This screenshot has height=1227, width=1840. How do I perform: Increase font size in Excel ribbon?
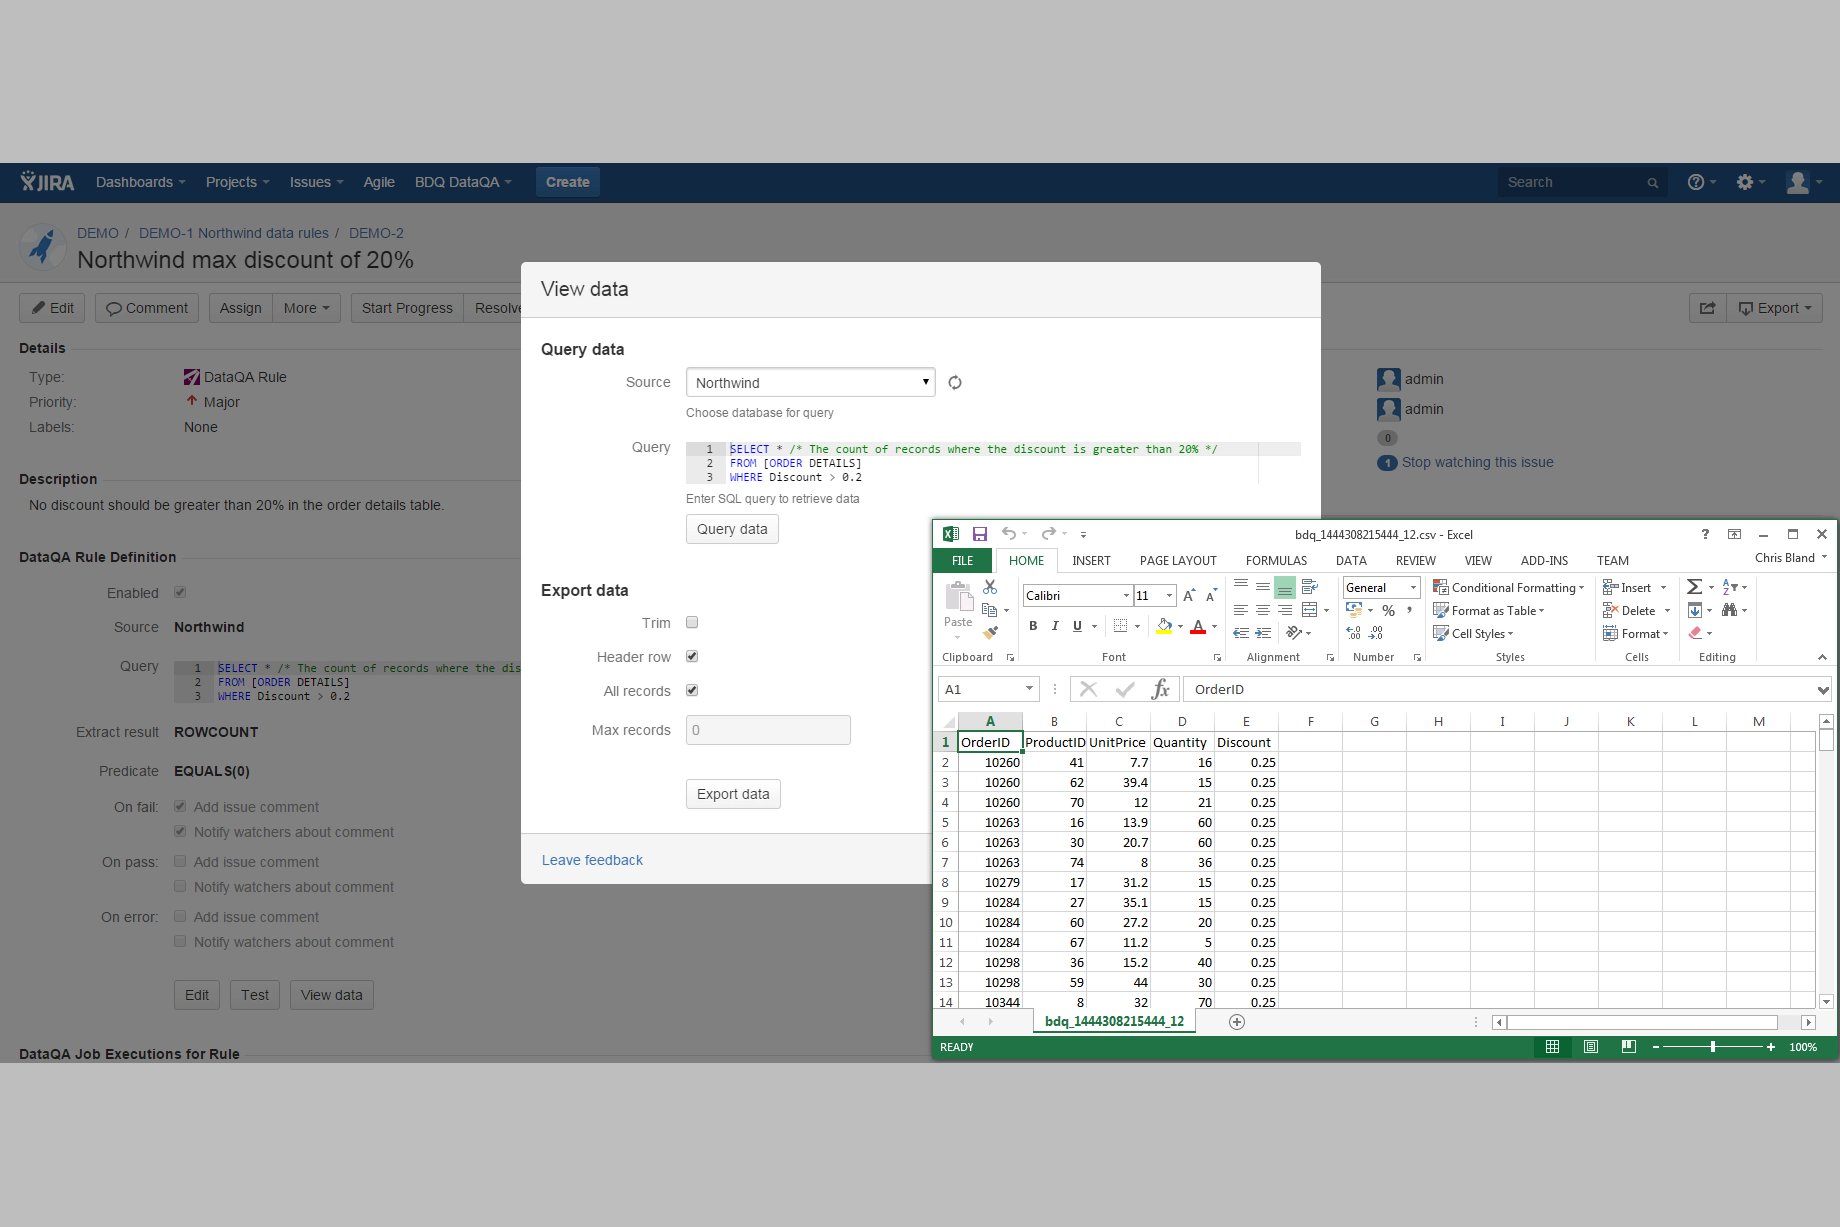(1189, 595)
